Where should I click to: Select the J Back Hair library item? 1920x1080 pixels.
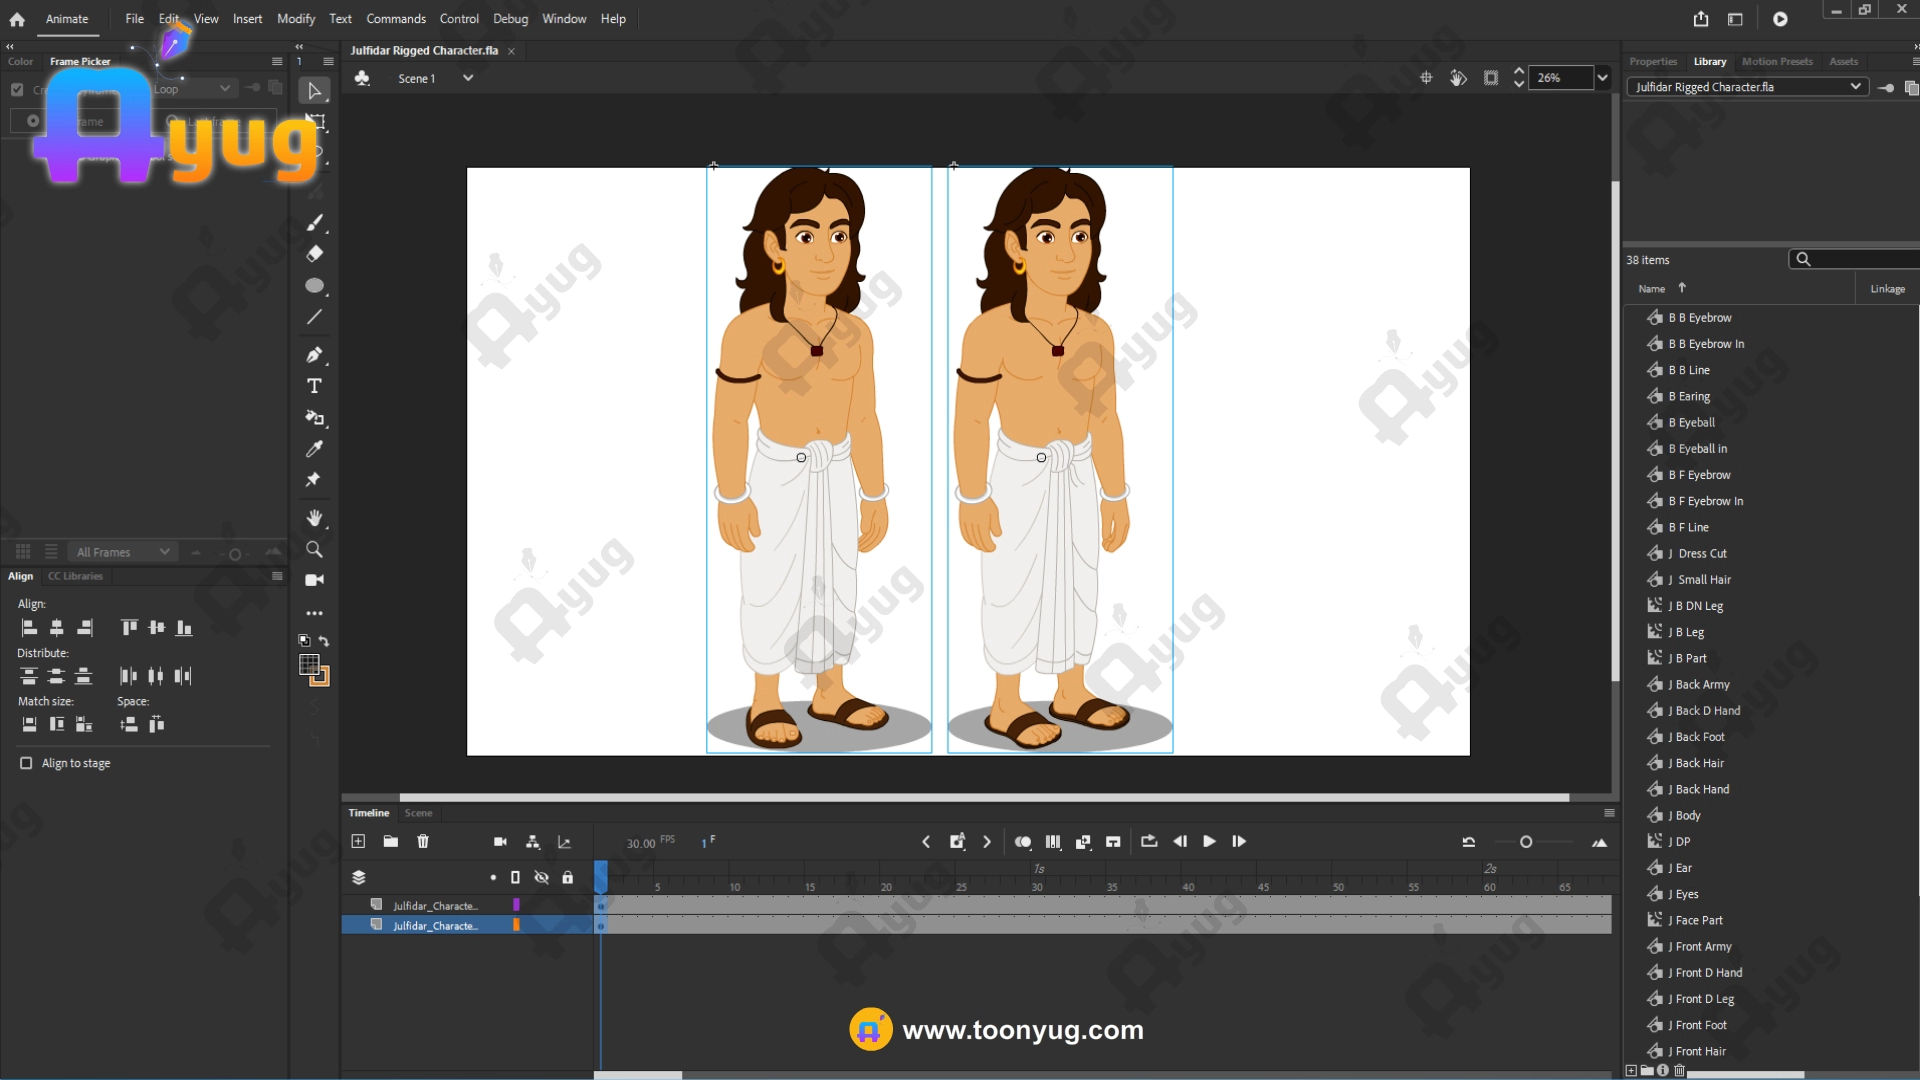click(1699, 763)
